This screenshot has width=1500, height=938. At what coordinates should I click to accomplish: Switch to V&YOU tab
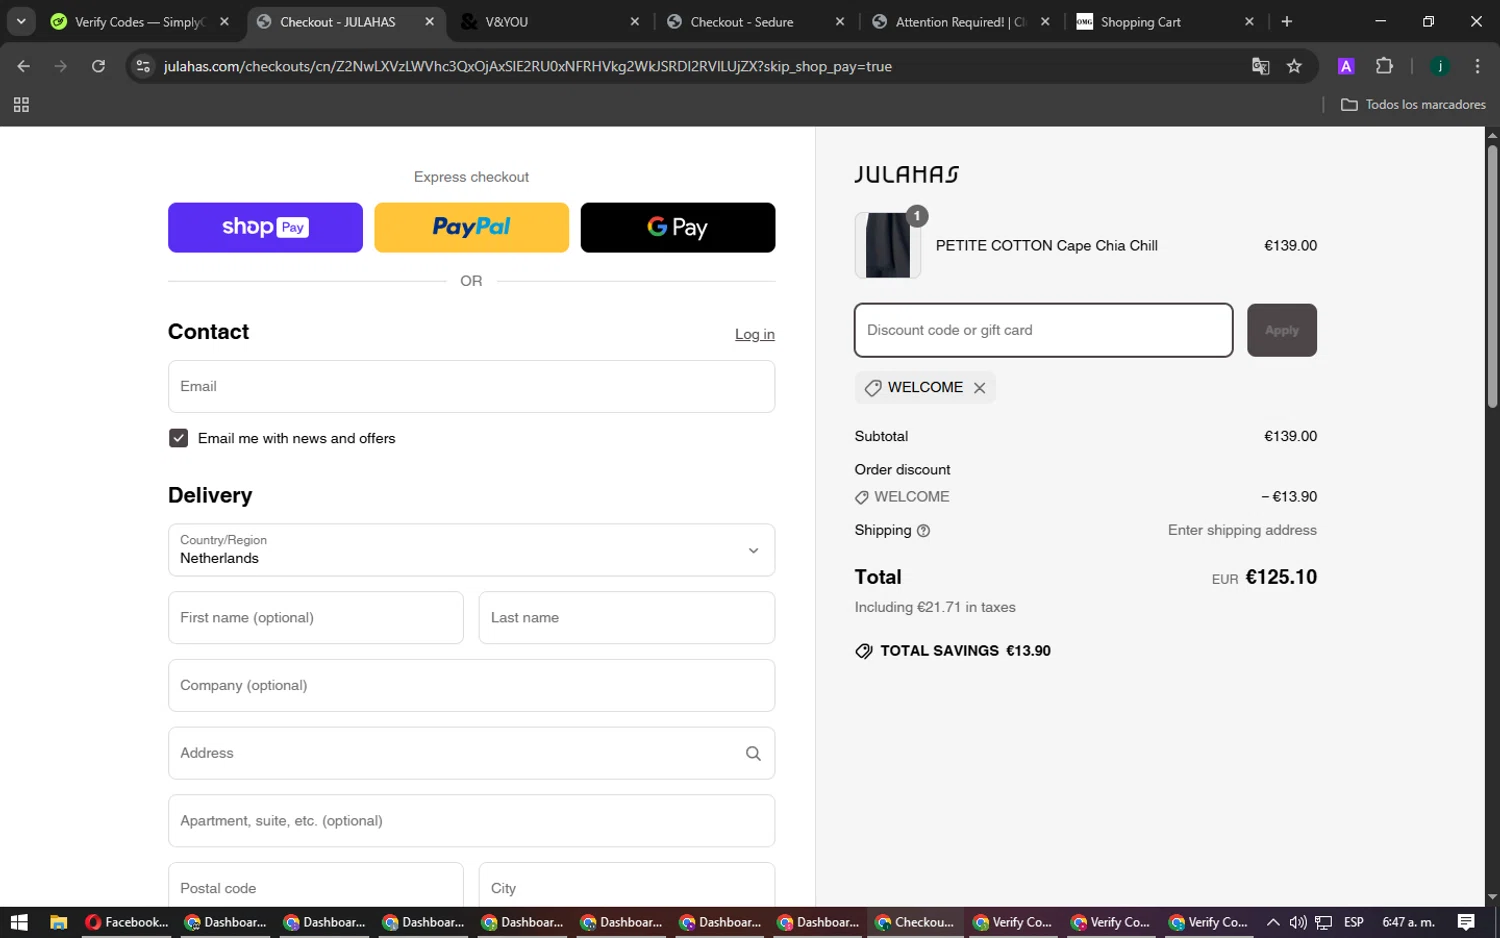[550, 22]
